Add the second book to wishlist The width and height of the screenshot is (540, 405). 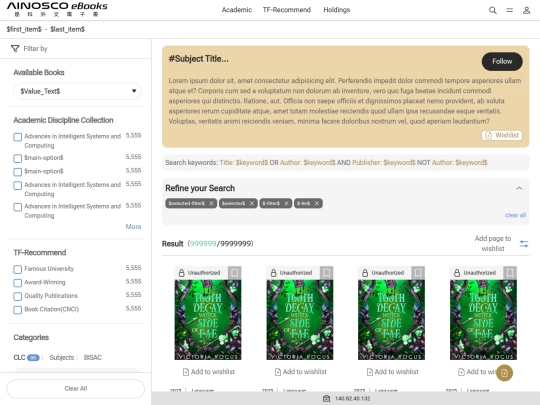click(x=301, y=372)
